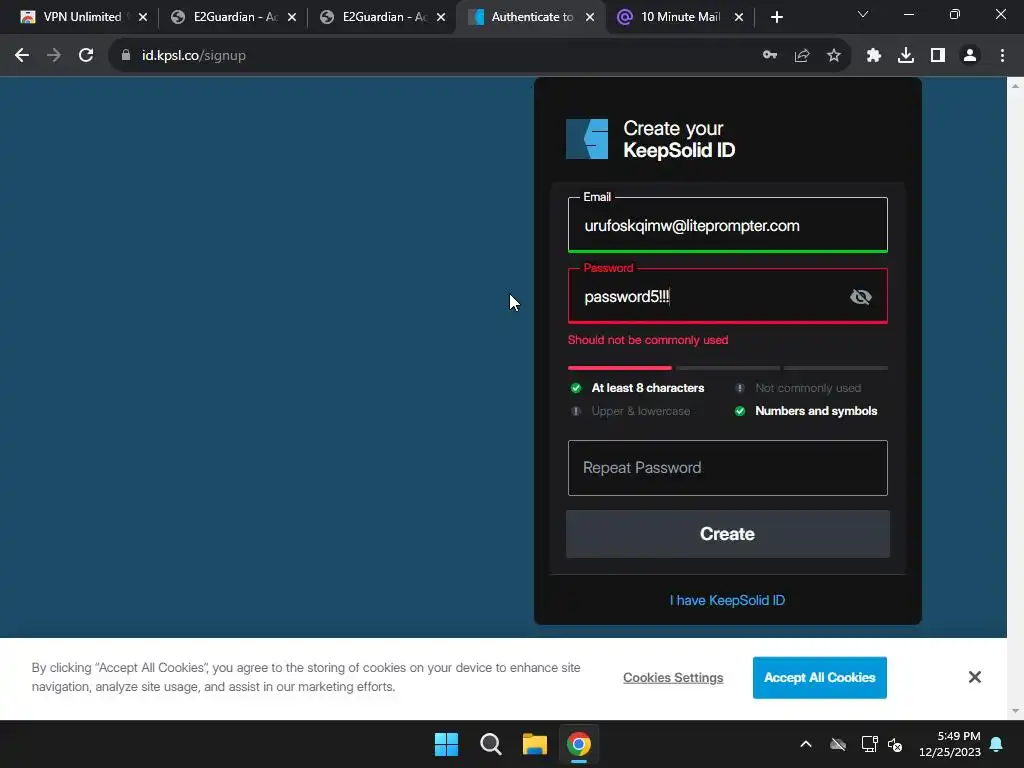Viewport: 1024px width, 768px height.
Task: Click the OneDrive cloud tray icon
Action: click(838, 744)
